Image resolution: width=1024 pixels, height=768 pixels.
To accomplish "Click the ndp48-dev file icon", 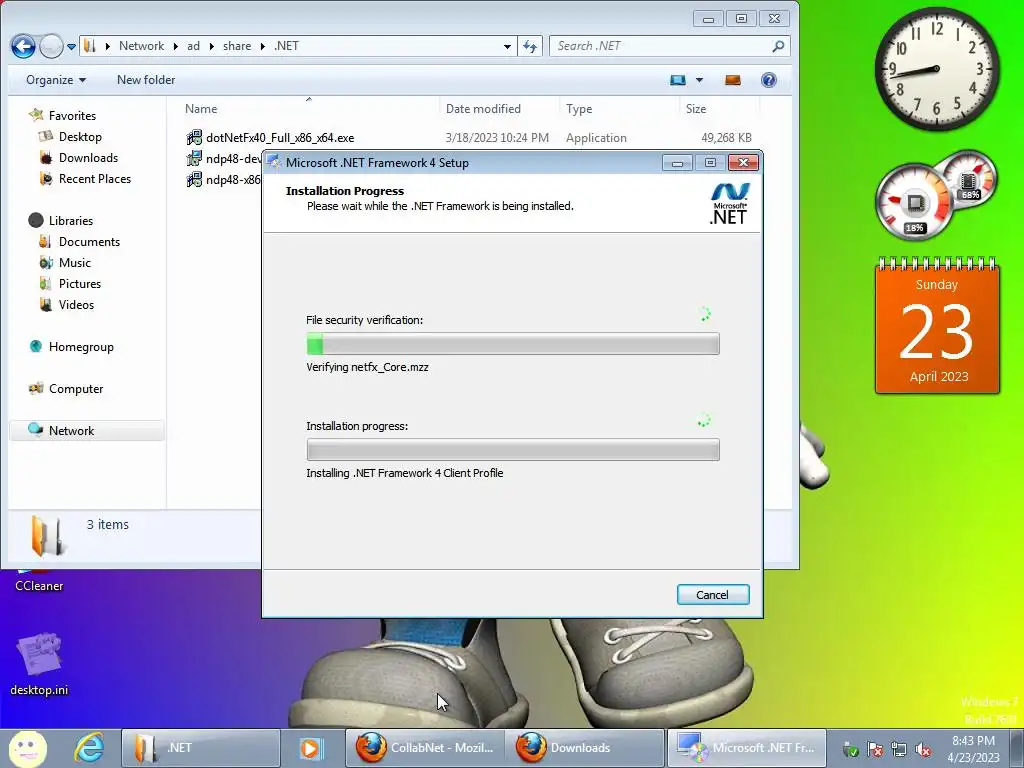I will (194, 159).
